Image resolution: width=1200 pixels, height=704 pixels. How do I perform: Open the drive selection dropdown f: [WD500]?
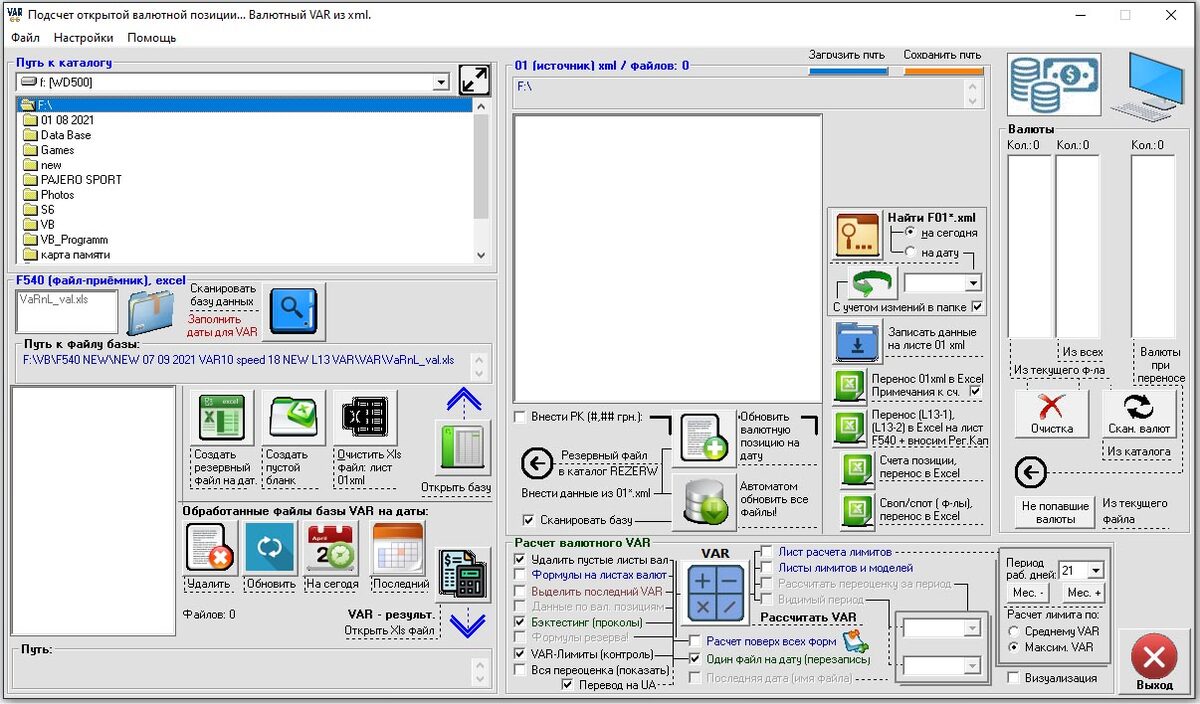(442, 82)
